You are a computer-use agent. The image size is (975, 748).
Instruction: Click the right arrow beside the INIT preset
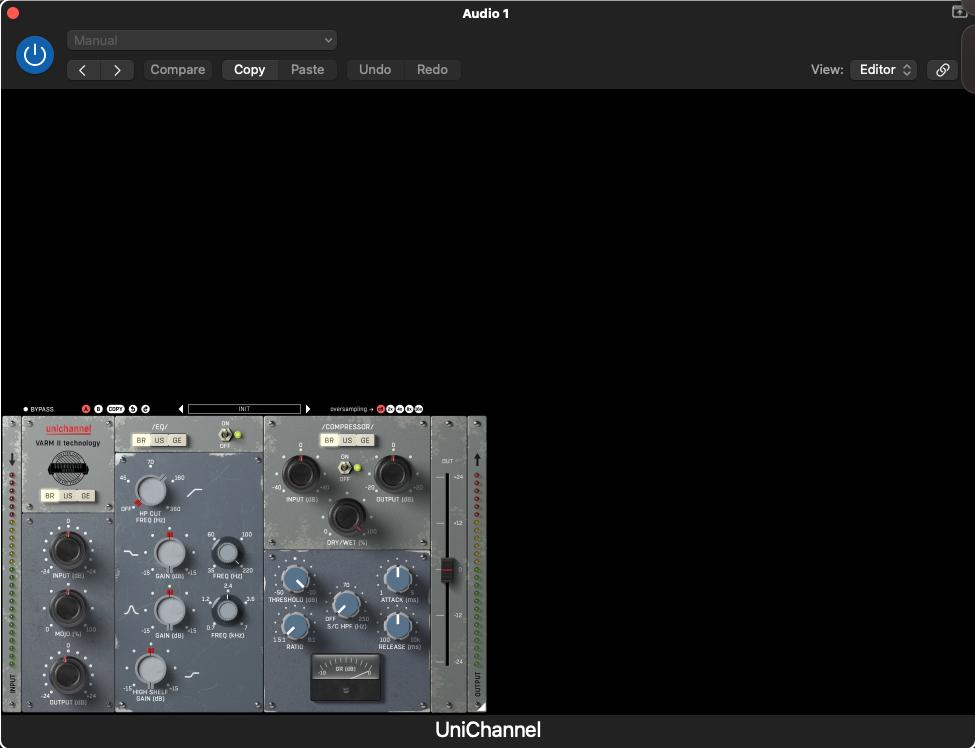(308, 409)
